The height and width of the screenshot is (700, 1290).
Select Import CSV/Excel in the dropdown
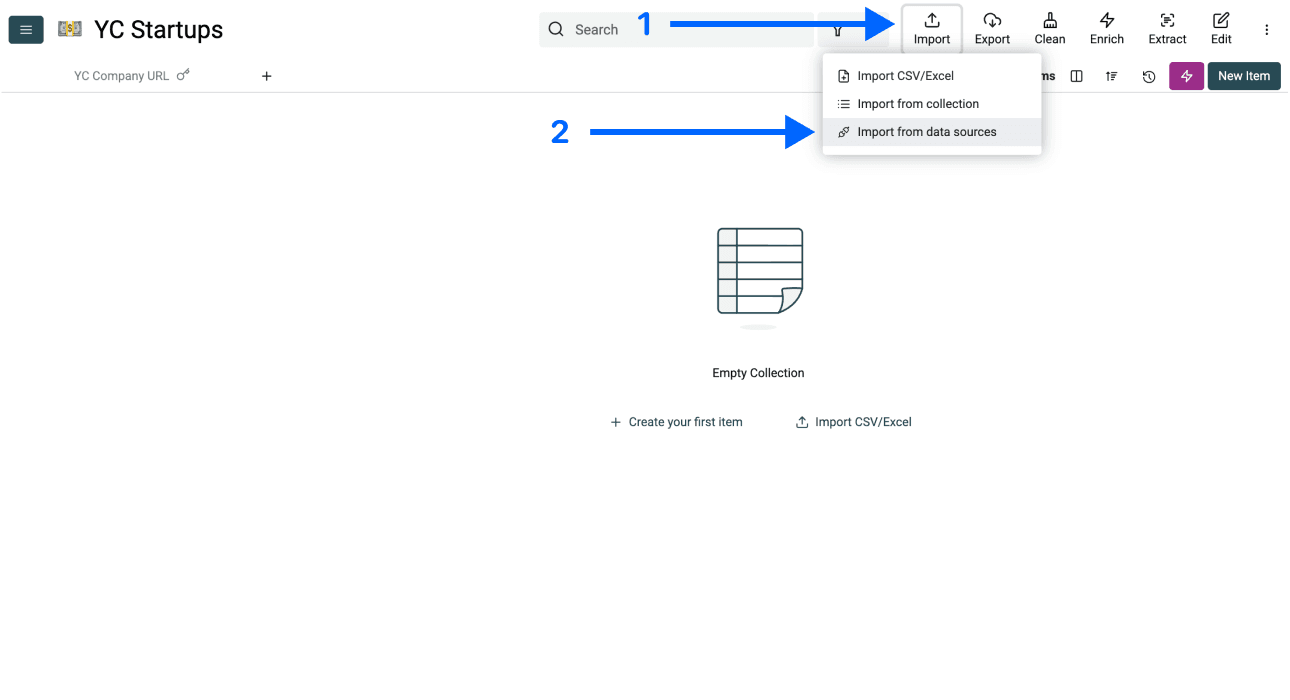click(x=903, y=75)
